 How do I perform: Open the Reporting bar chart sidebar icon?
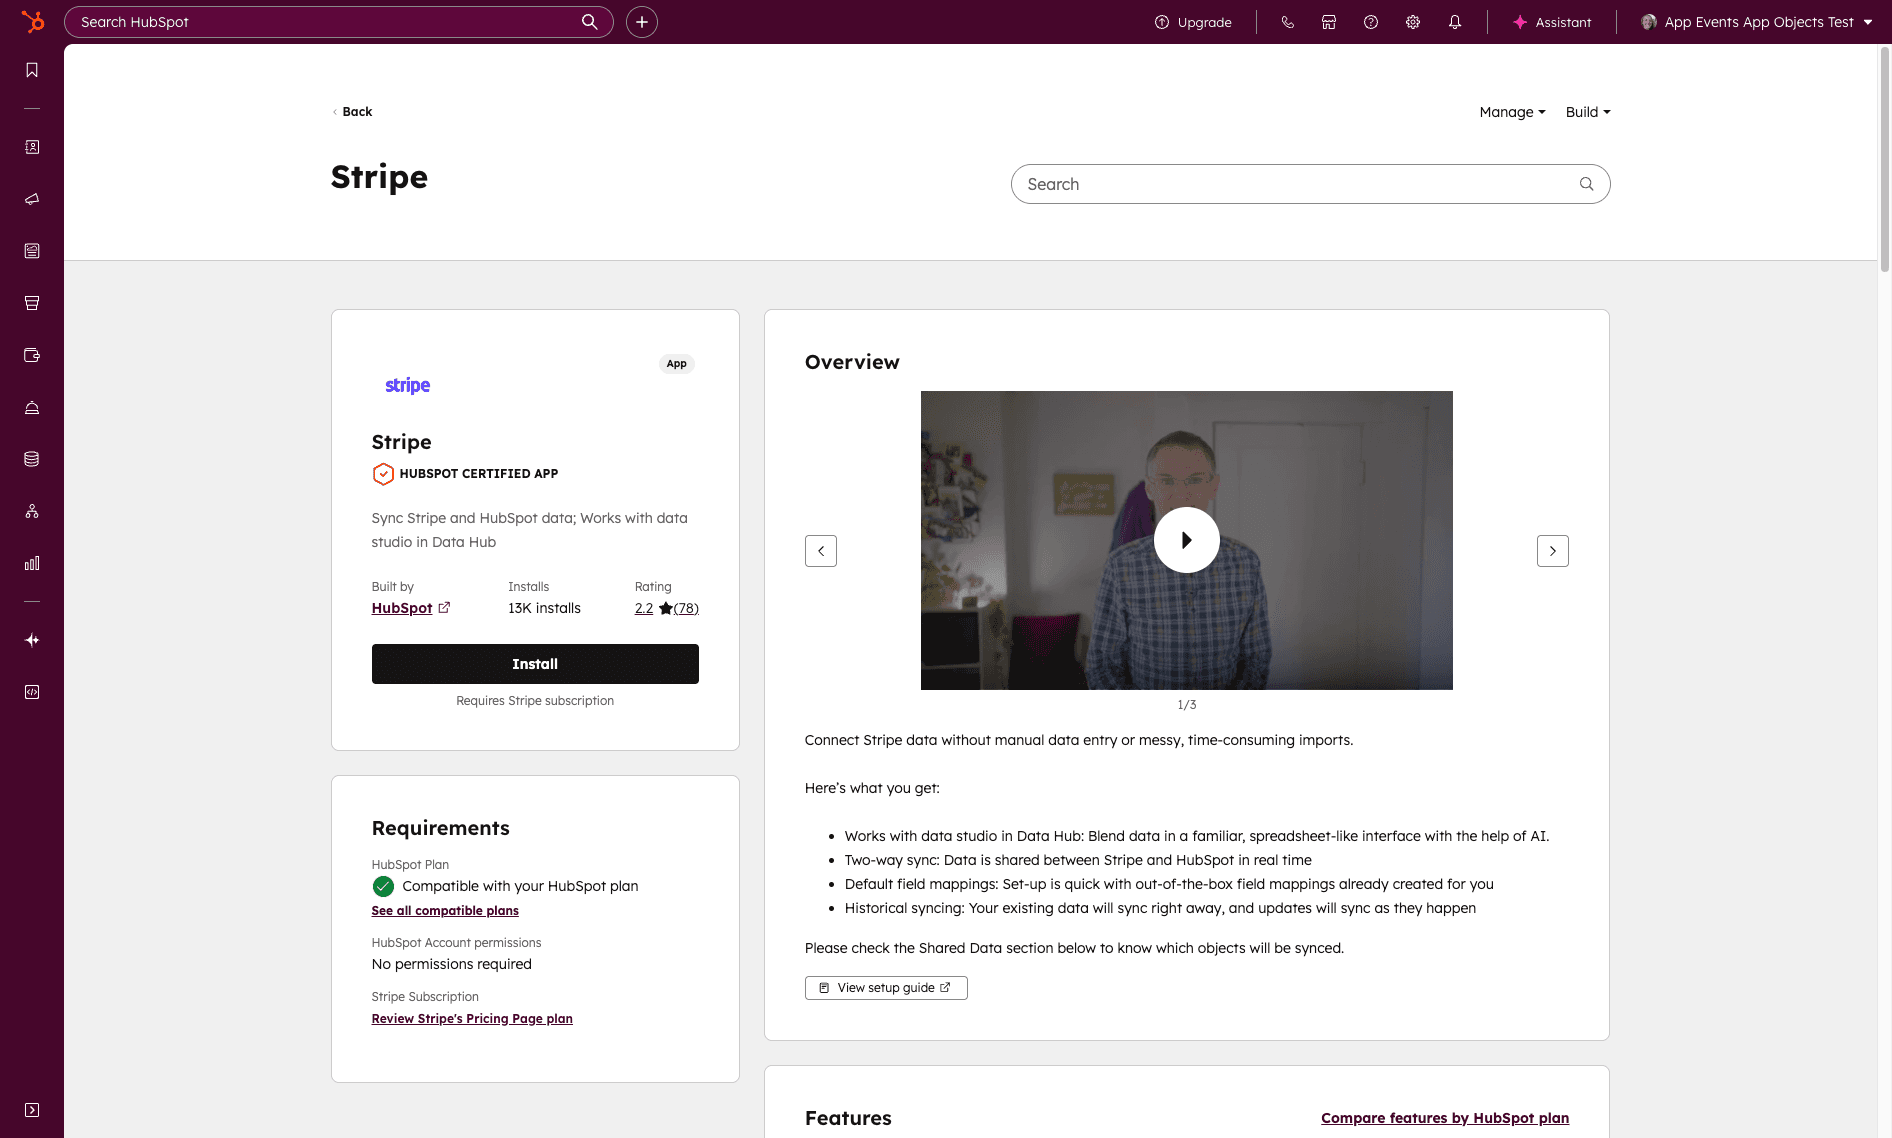32,563
